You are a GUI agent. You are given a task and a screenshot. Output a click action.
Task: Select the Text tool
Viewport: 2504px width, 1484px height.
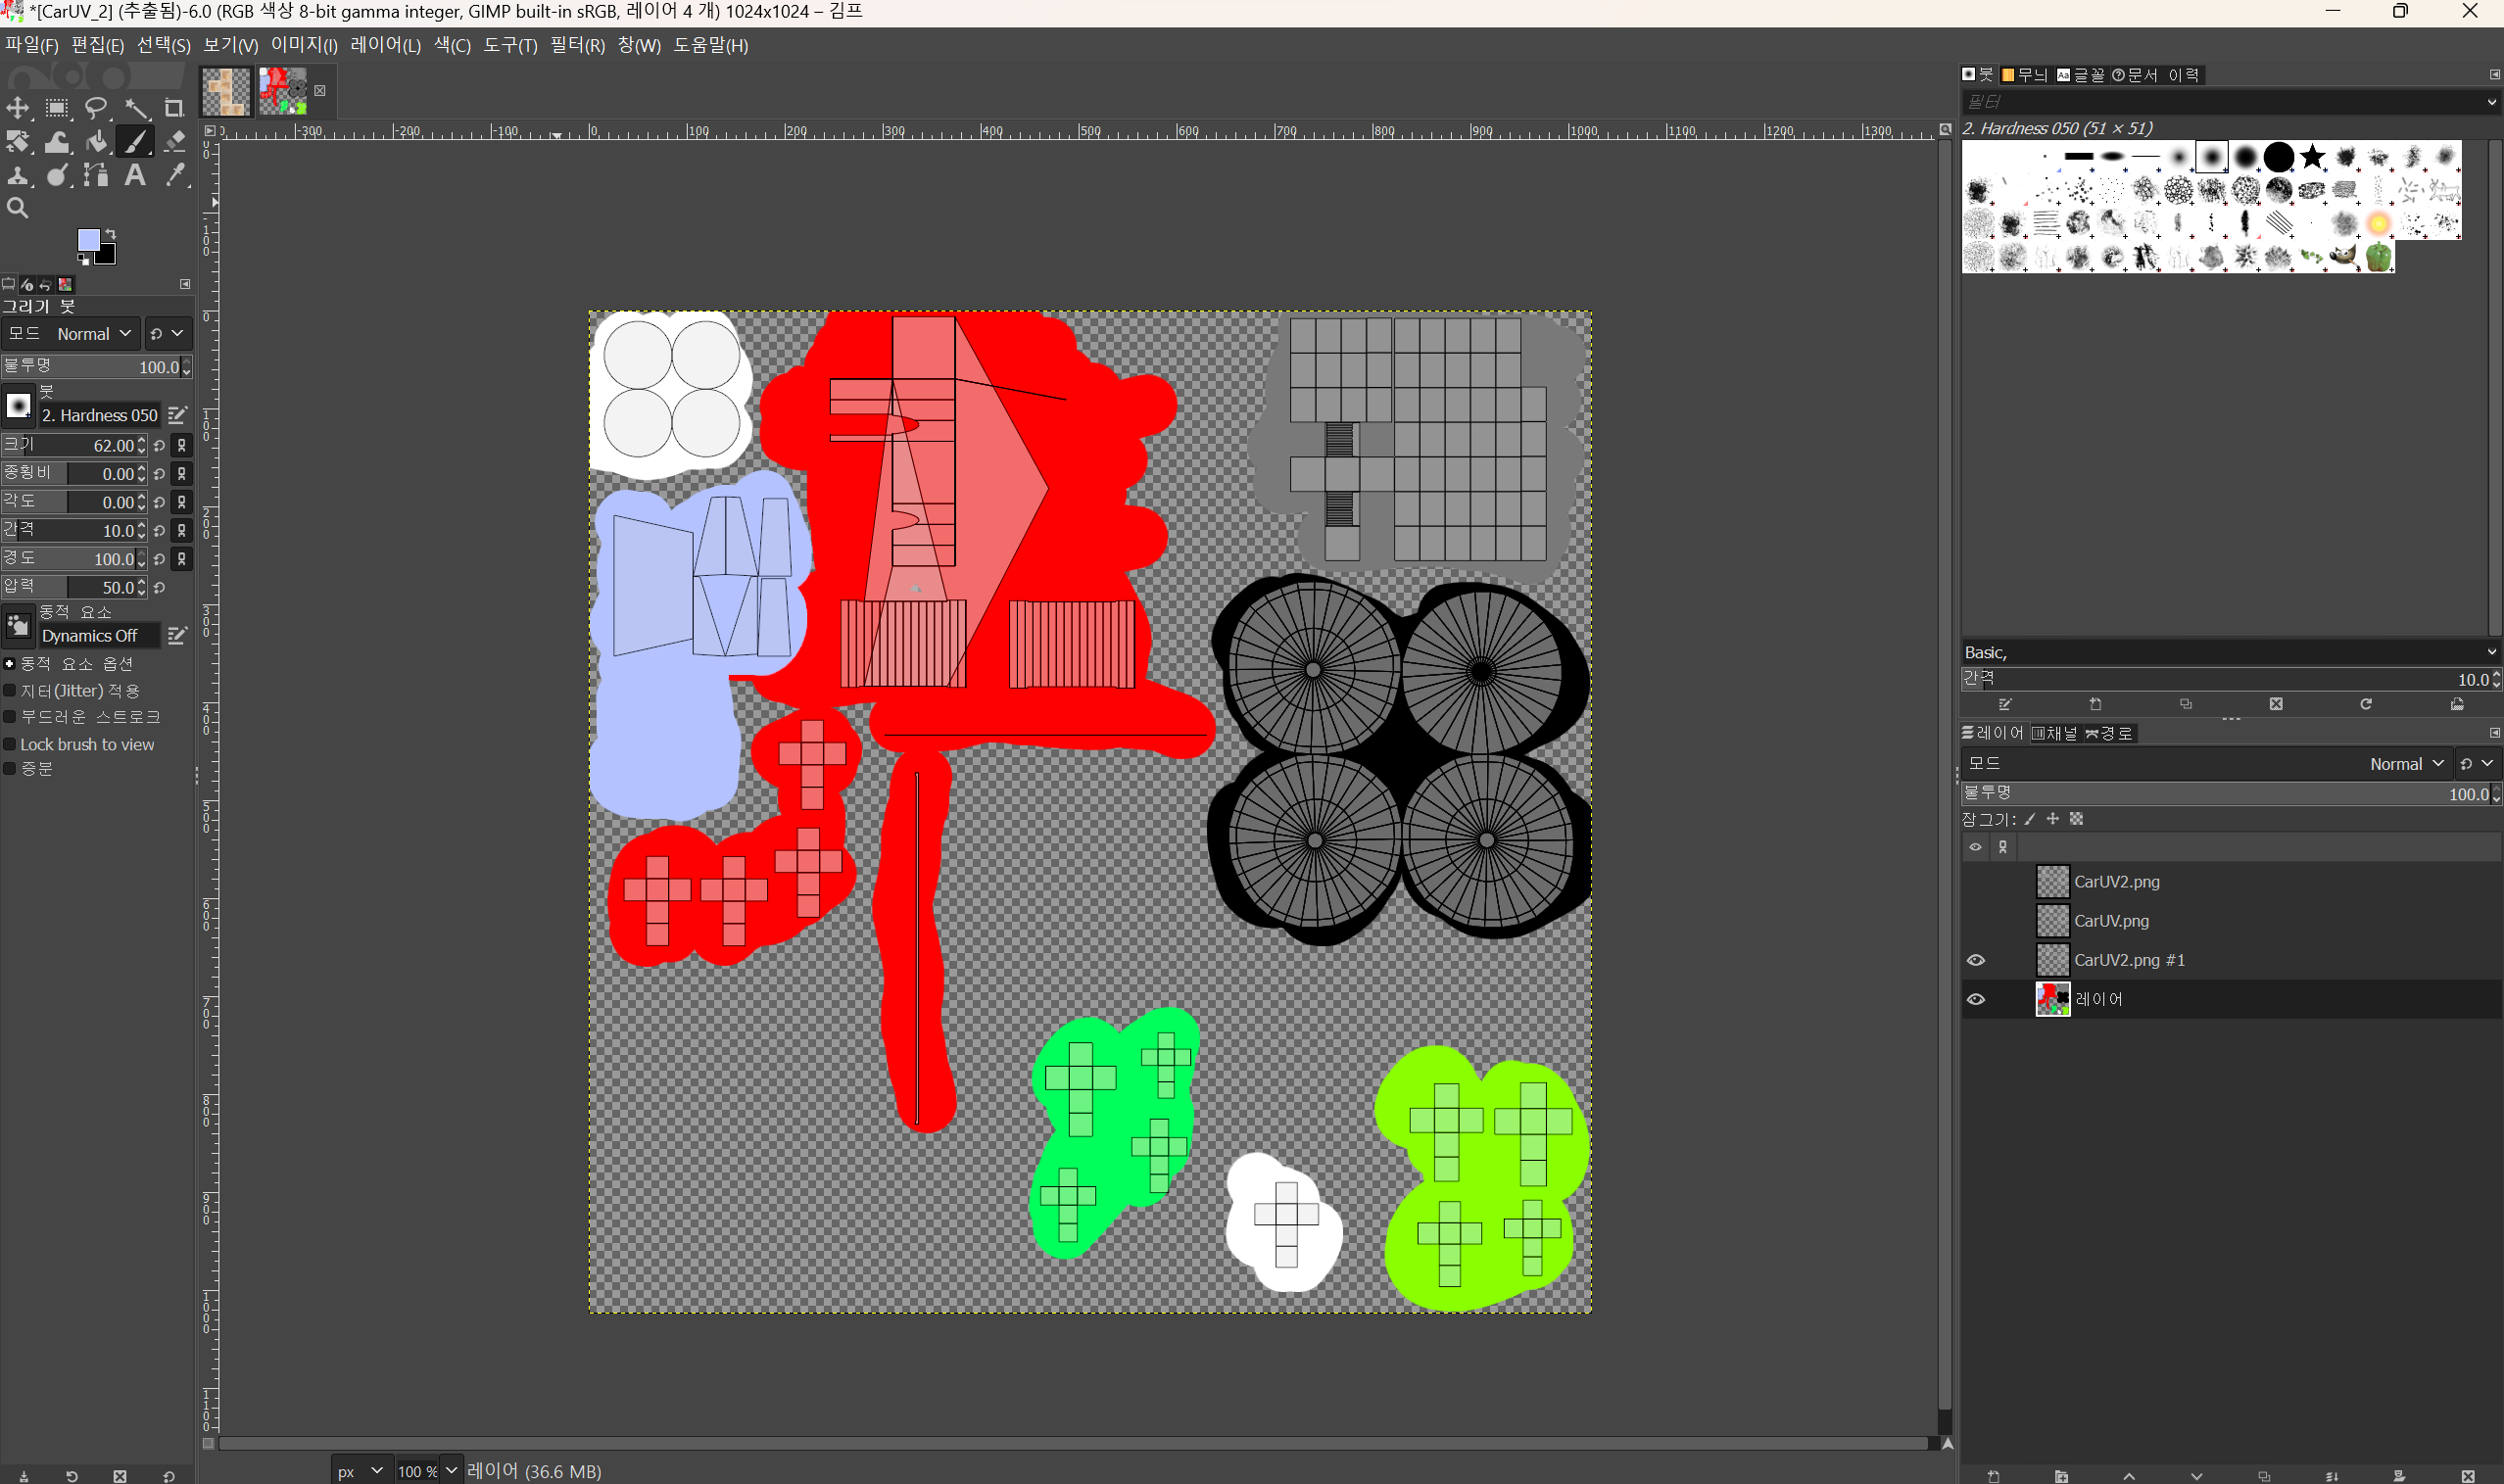coord(135,176)
